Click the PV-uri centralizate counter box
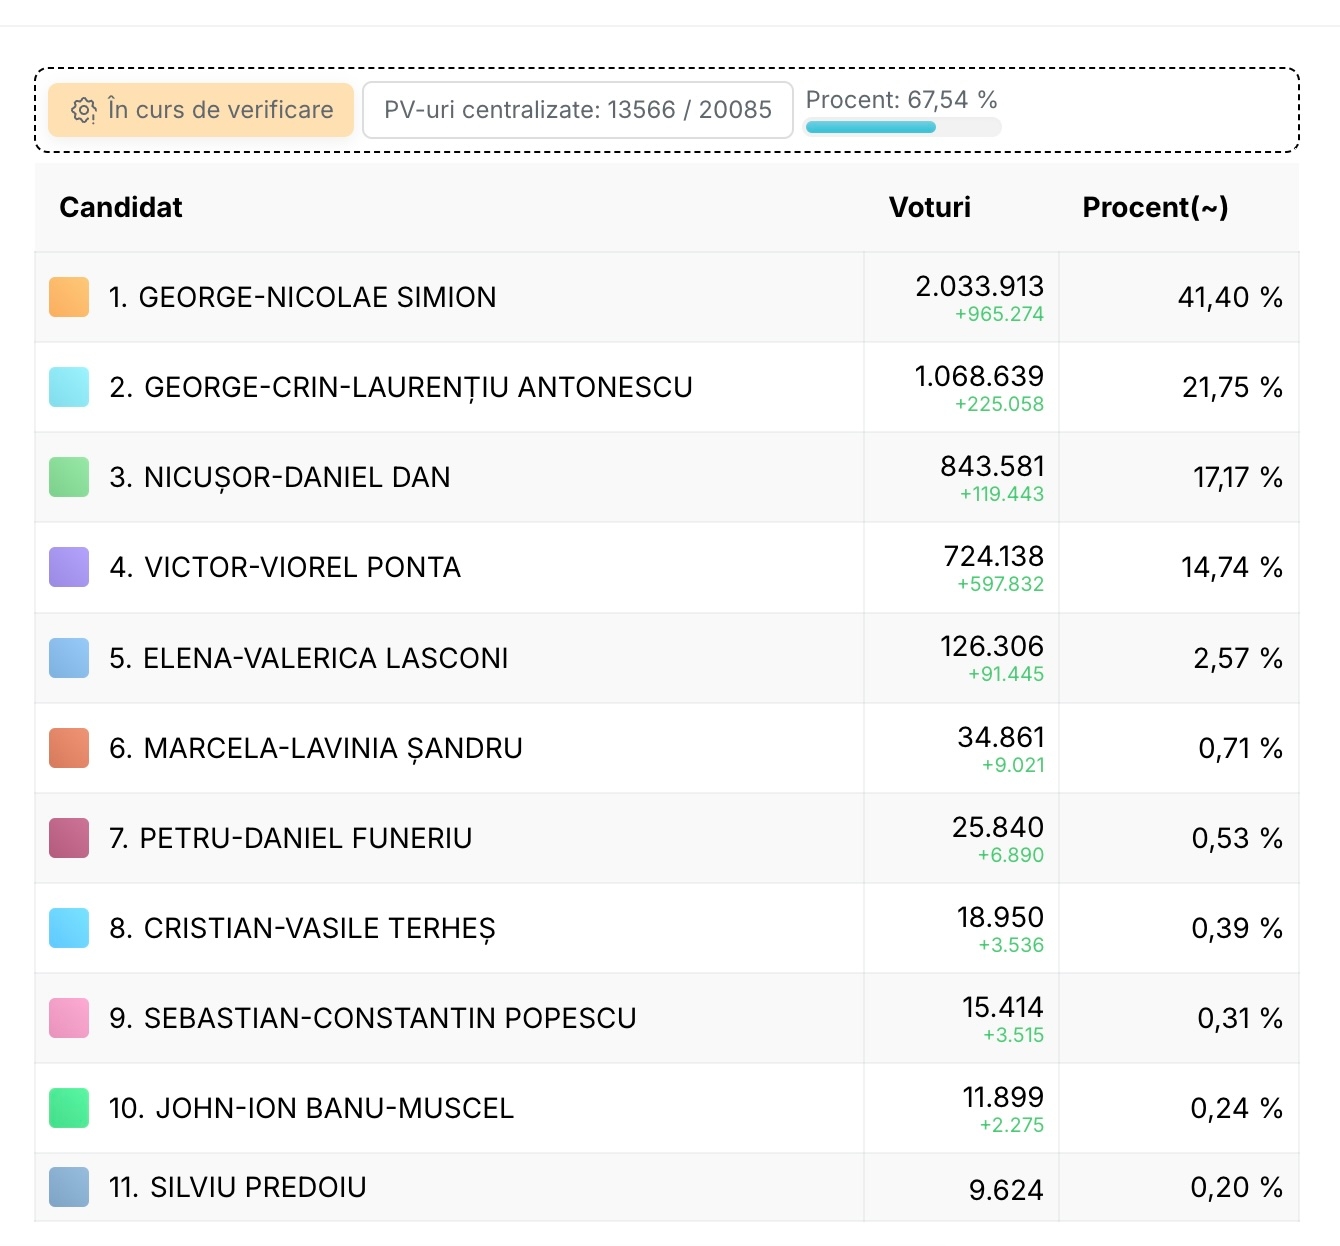The image size is (1340, 1246). 577,110
